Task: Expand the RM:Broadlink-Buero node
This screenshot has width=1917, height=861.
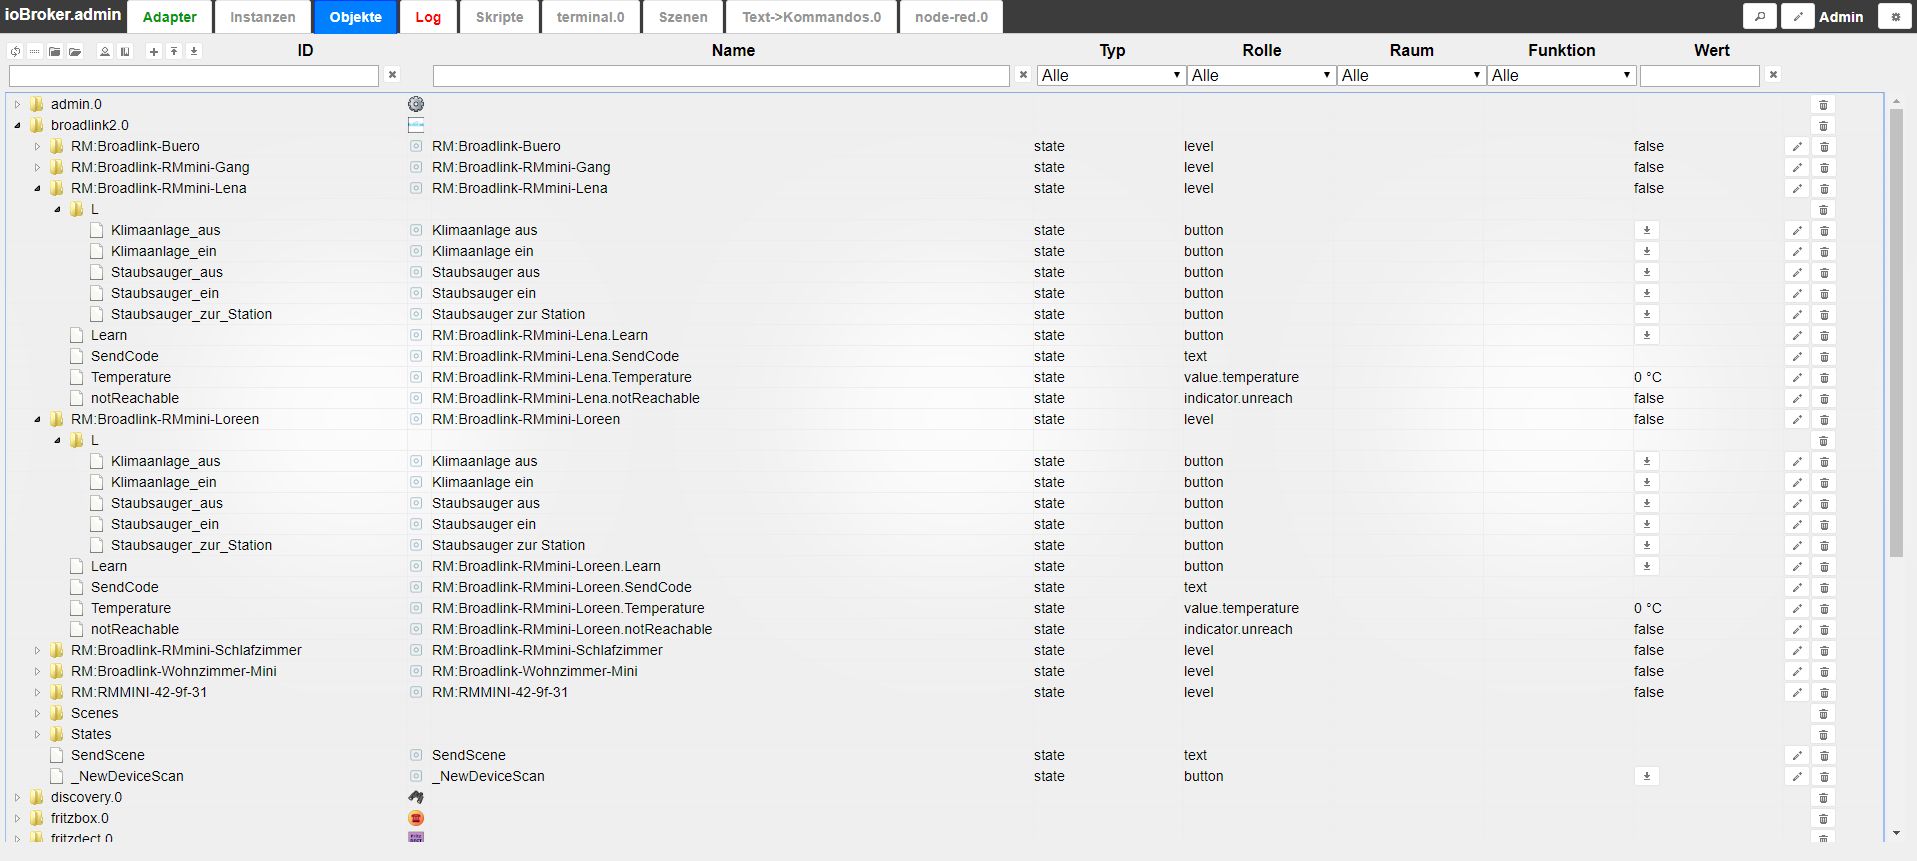Action: click(x=37, y=146)
